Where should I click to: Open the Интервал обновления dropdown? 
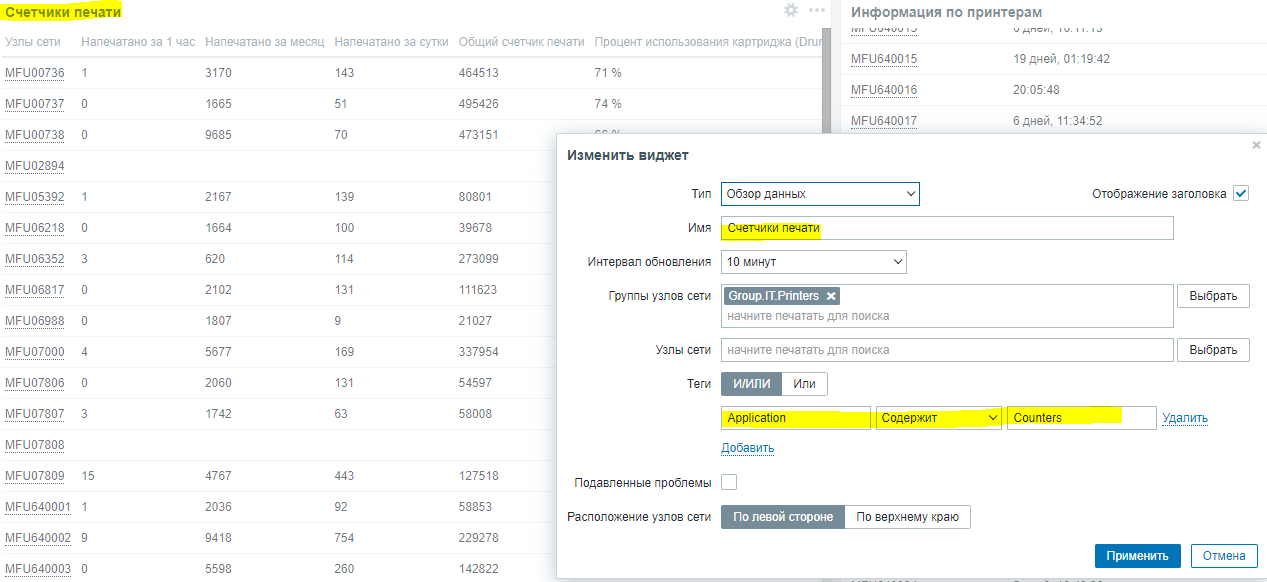[813, 262]
